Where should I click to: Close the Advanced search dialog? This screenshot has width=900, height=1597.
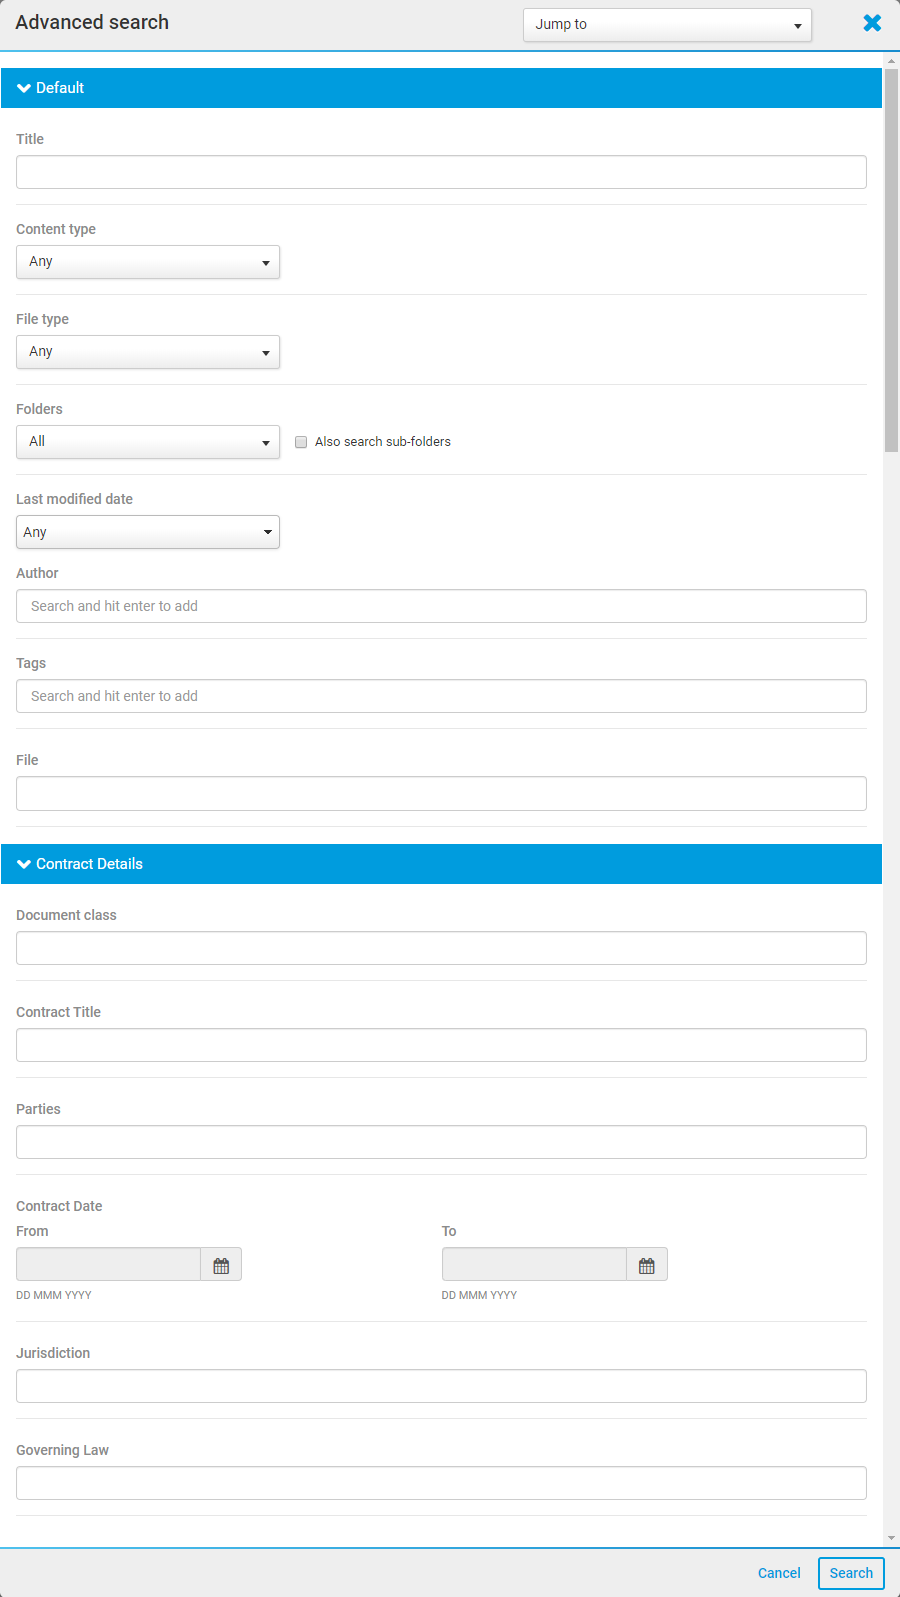(872, 23)
